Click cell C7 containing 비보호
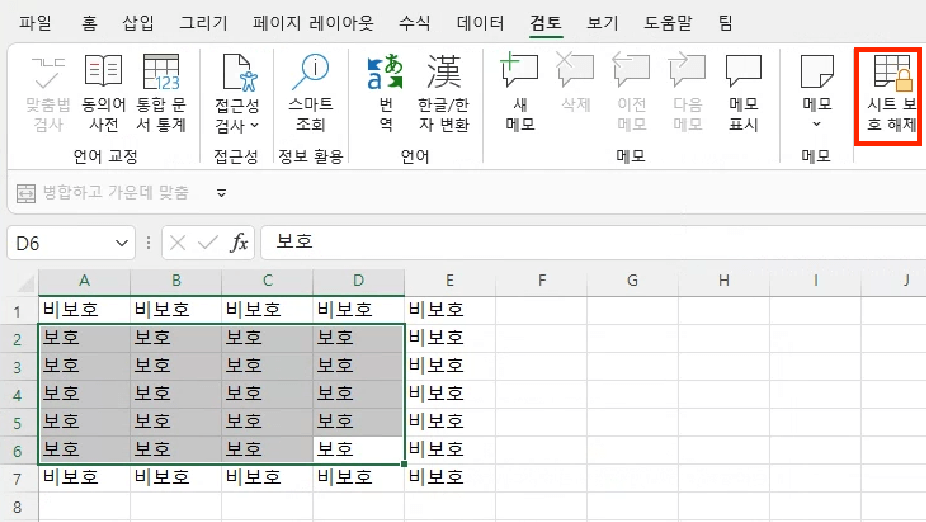Image resolution: width=926 pixels, height=522 pixels. tap(267, 478)
